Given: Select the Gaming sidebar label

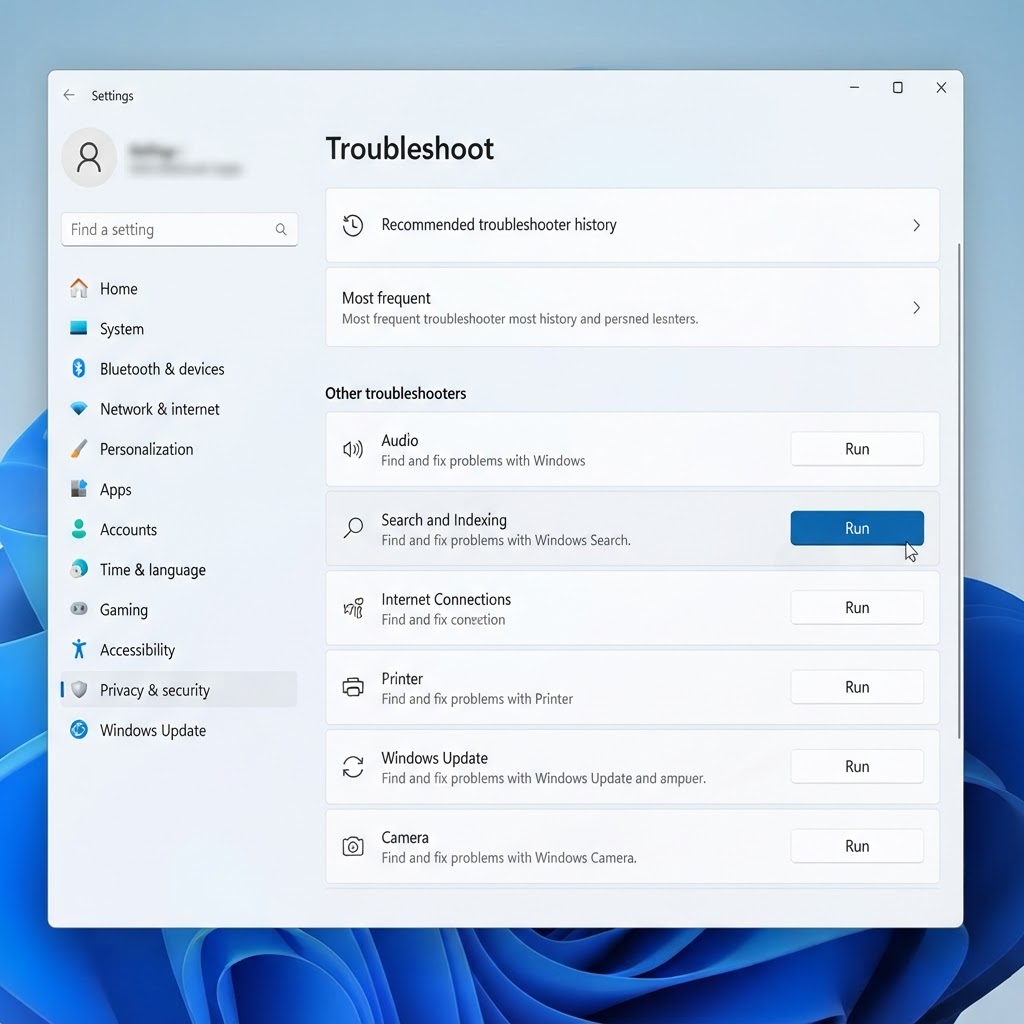Looking at the screenshot, I should (123, 610).
